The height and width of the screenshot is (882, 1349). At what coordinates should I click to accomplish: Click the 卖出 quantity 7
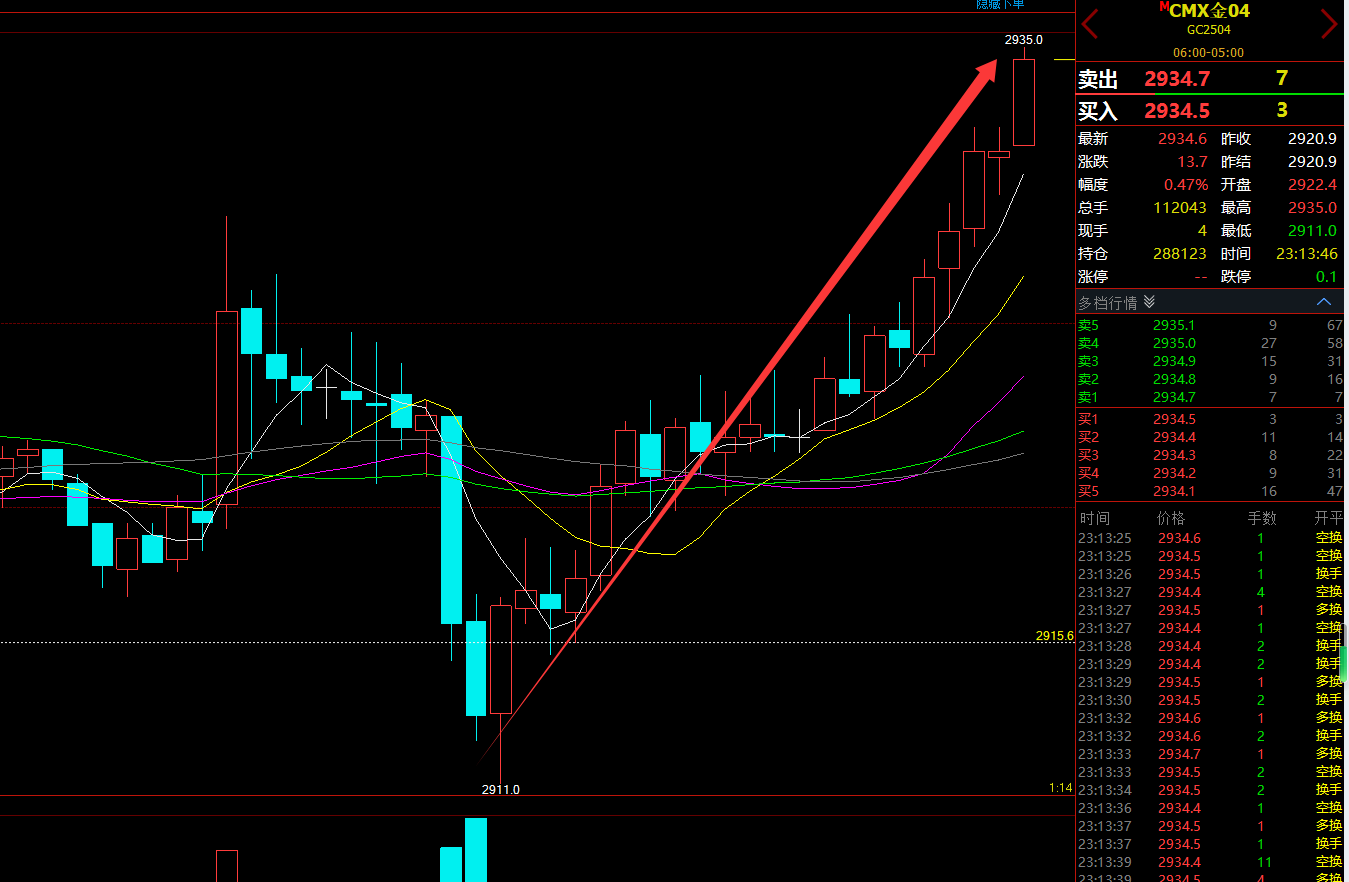coord(1282,79)
